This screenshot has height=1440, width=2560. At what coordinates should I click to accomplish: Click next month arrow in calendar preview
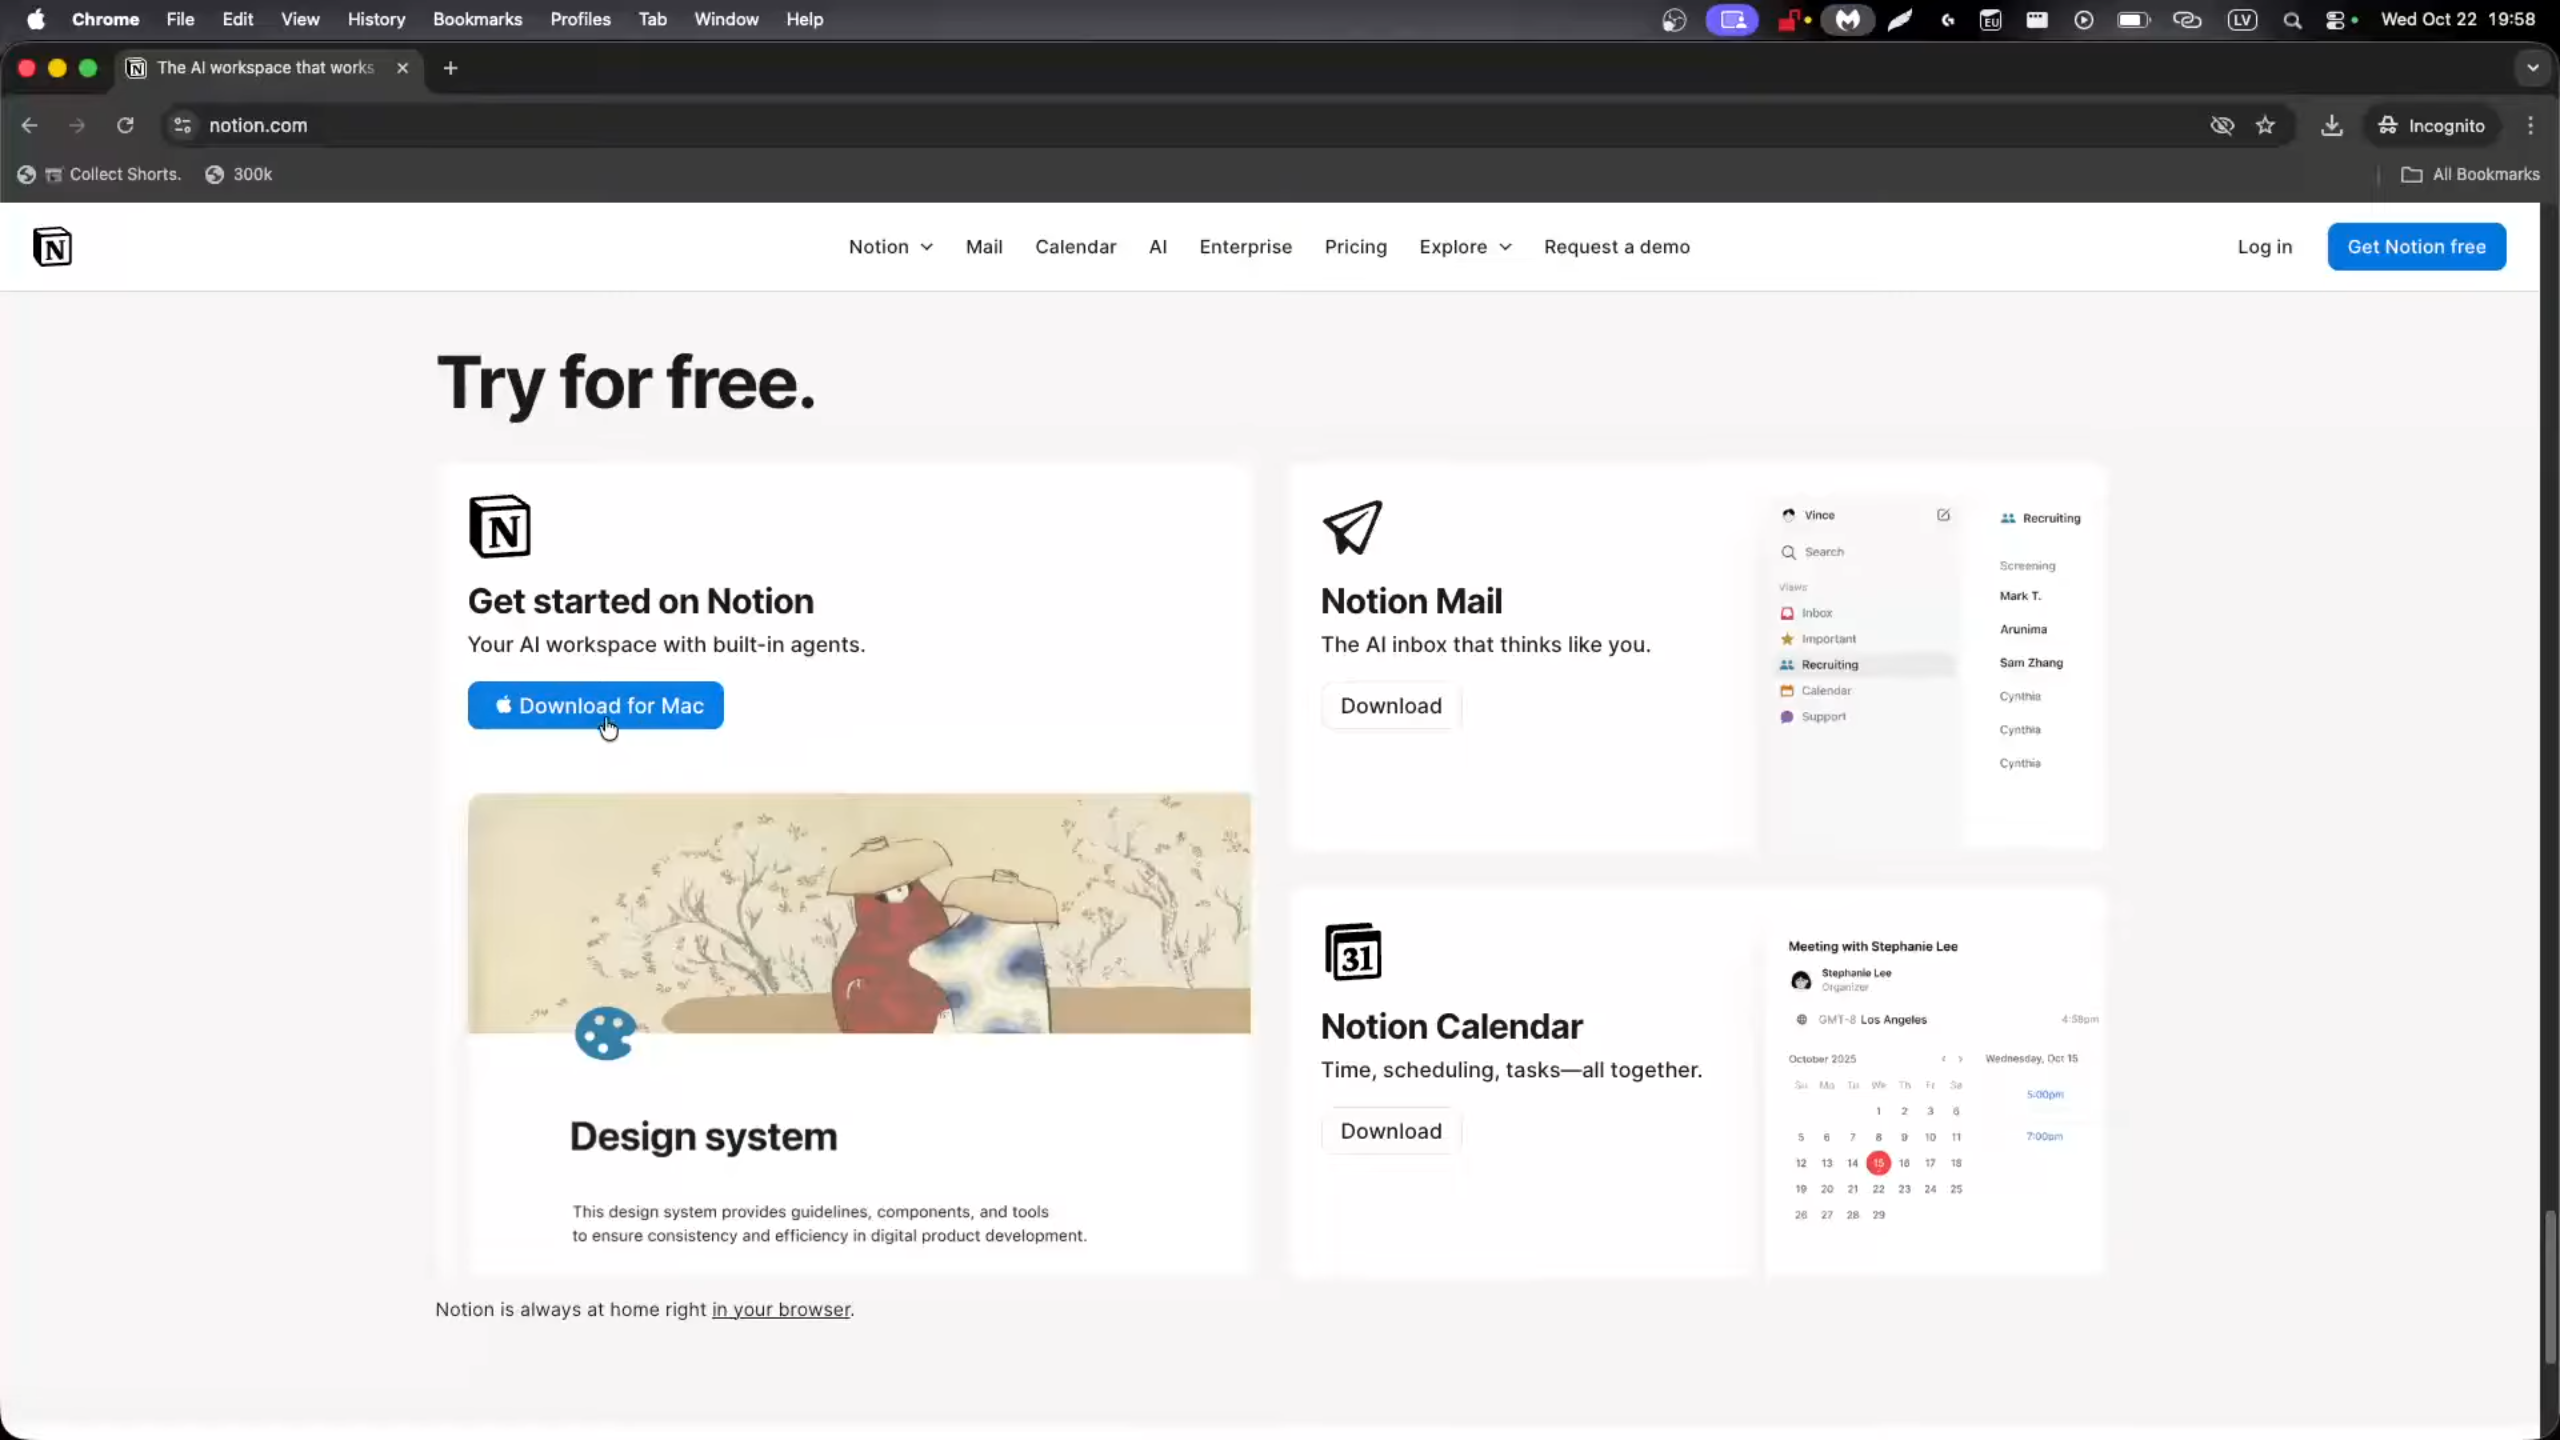(1960, 1059)
